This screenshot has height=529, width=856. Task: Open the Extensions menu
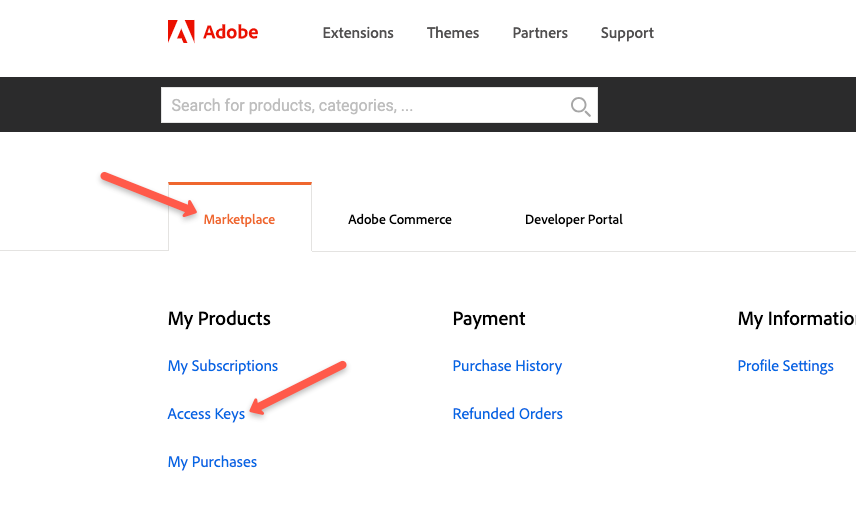click(x=358, y=33)
